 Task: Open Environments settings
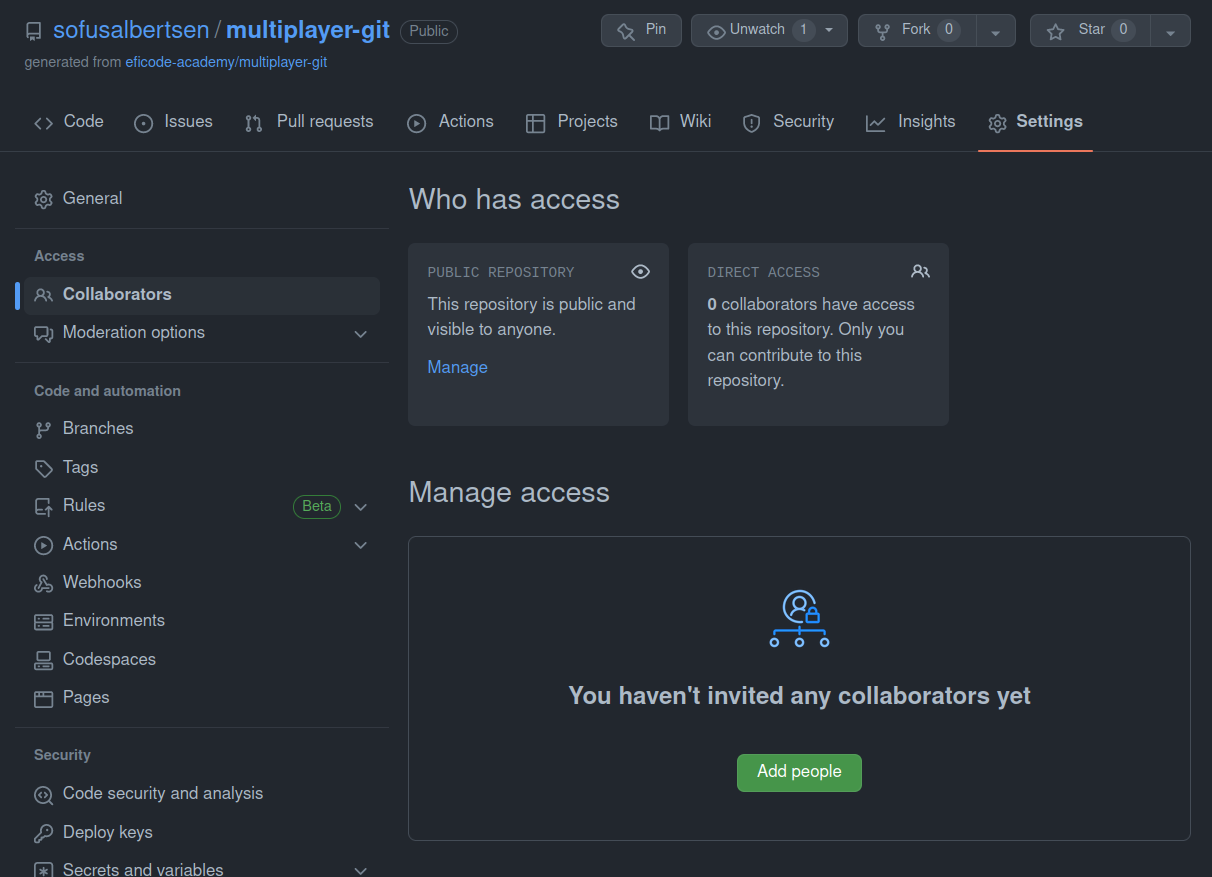pyautogui.click(x=202, y=621)
